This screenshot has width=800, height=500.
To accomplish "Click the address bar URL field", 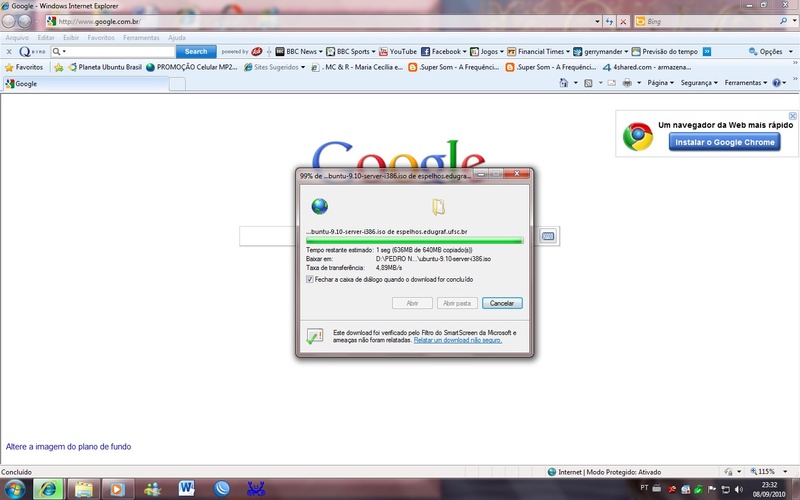I will click(x=324, y=21).
